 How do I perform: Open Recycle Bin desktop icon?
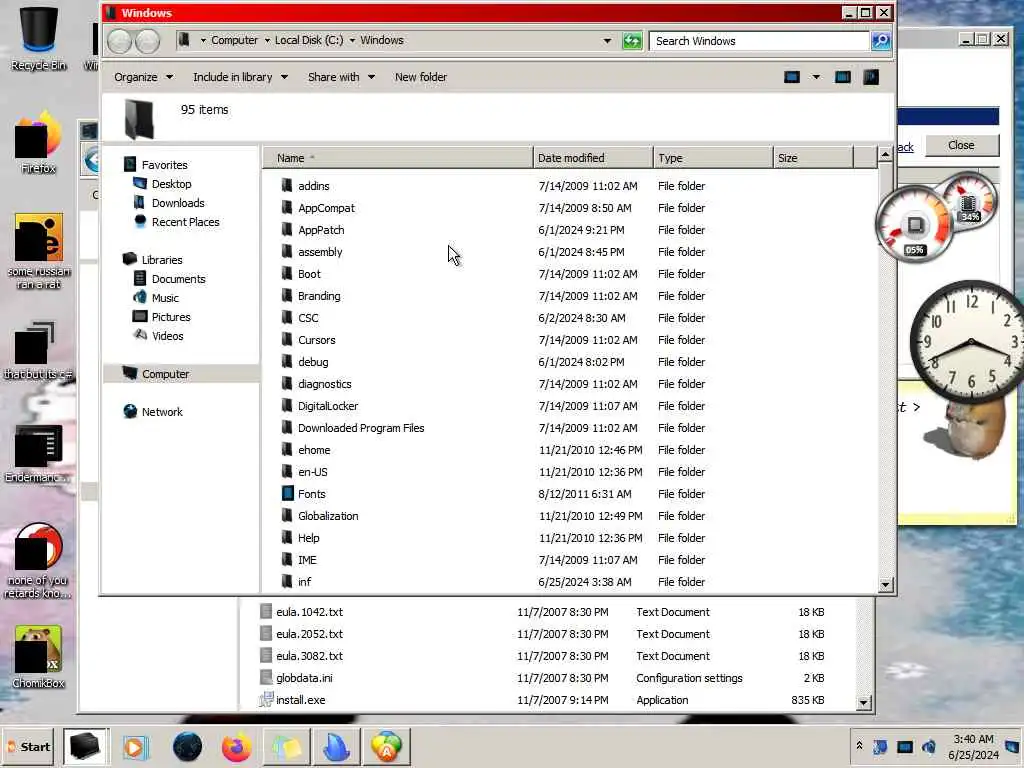[39, 39]
